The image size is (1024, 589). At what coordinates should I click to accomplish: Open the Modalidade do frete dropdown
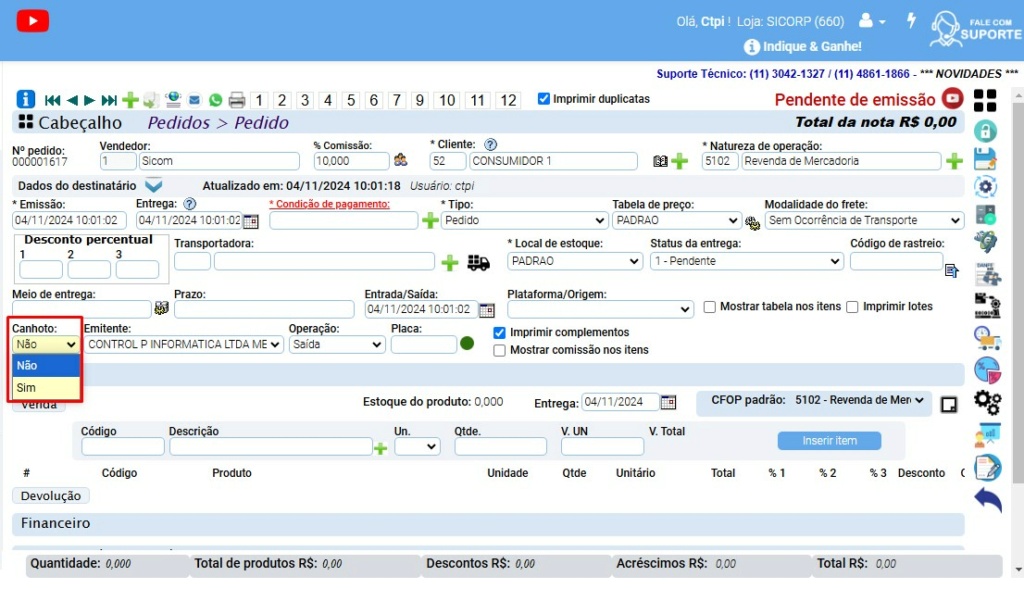point(864,221)
